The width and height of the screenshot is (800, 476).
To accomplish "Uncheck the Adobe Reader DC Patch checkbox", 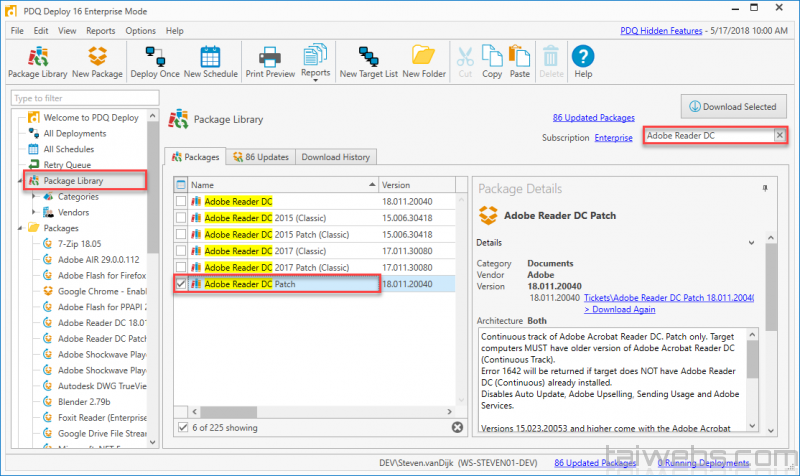I will [x=181, y=284].
